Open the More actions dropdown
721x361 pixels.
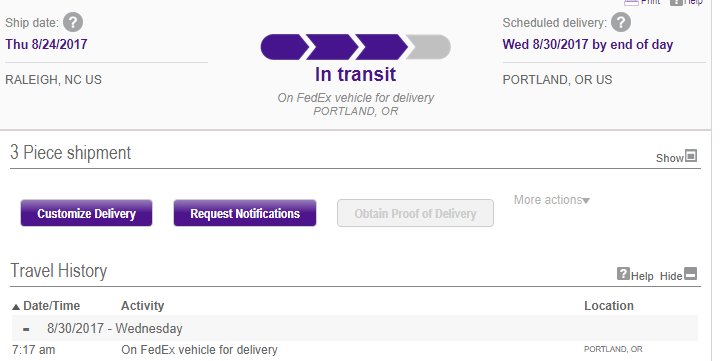(x=551, y=200)
